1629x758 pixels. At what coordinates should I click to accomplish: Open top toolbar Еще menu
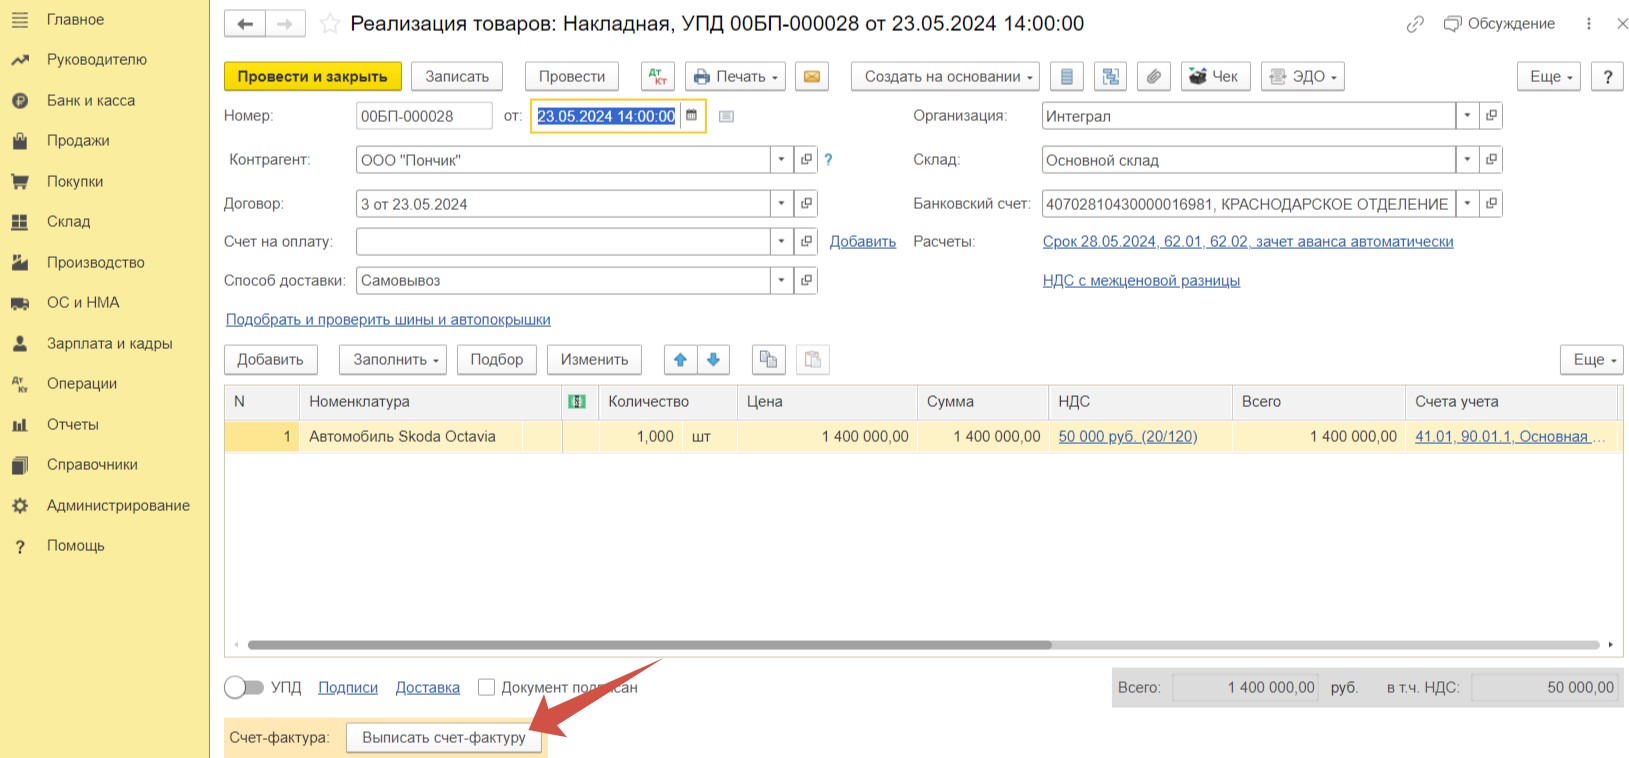point(1549,76)
